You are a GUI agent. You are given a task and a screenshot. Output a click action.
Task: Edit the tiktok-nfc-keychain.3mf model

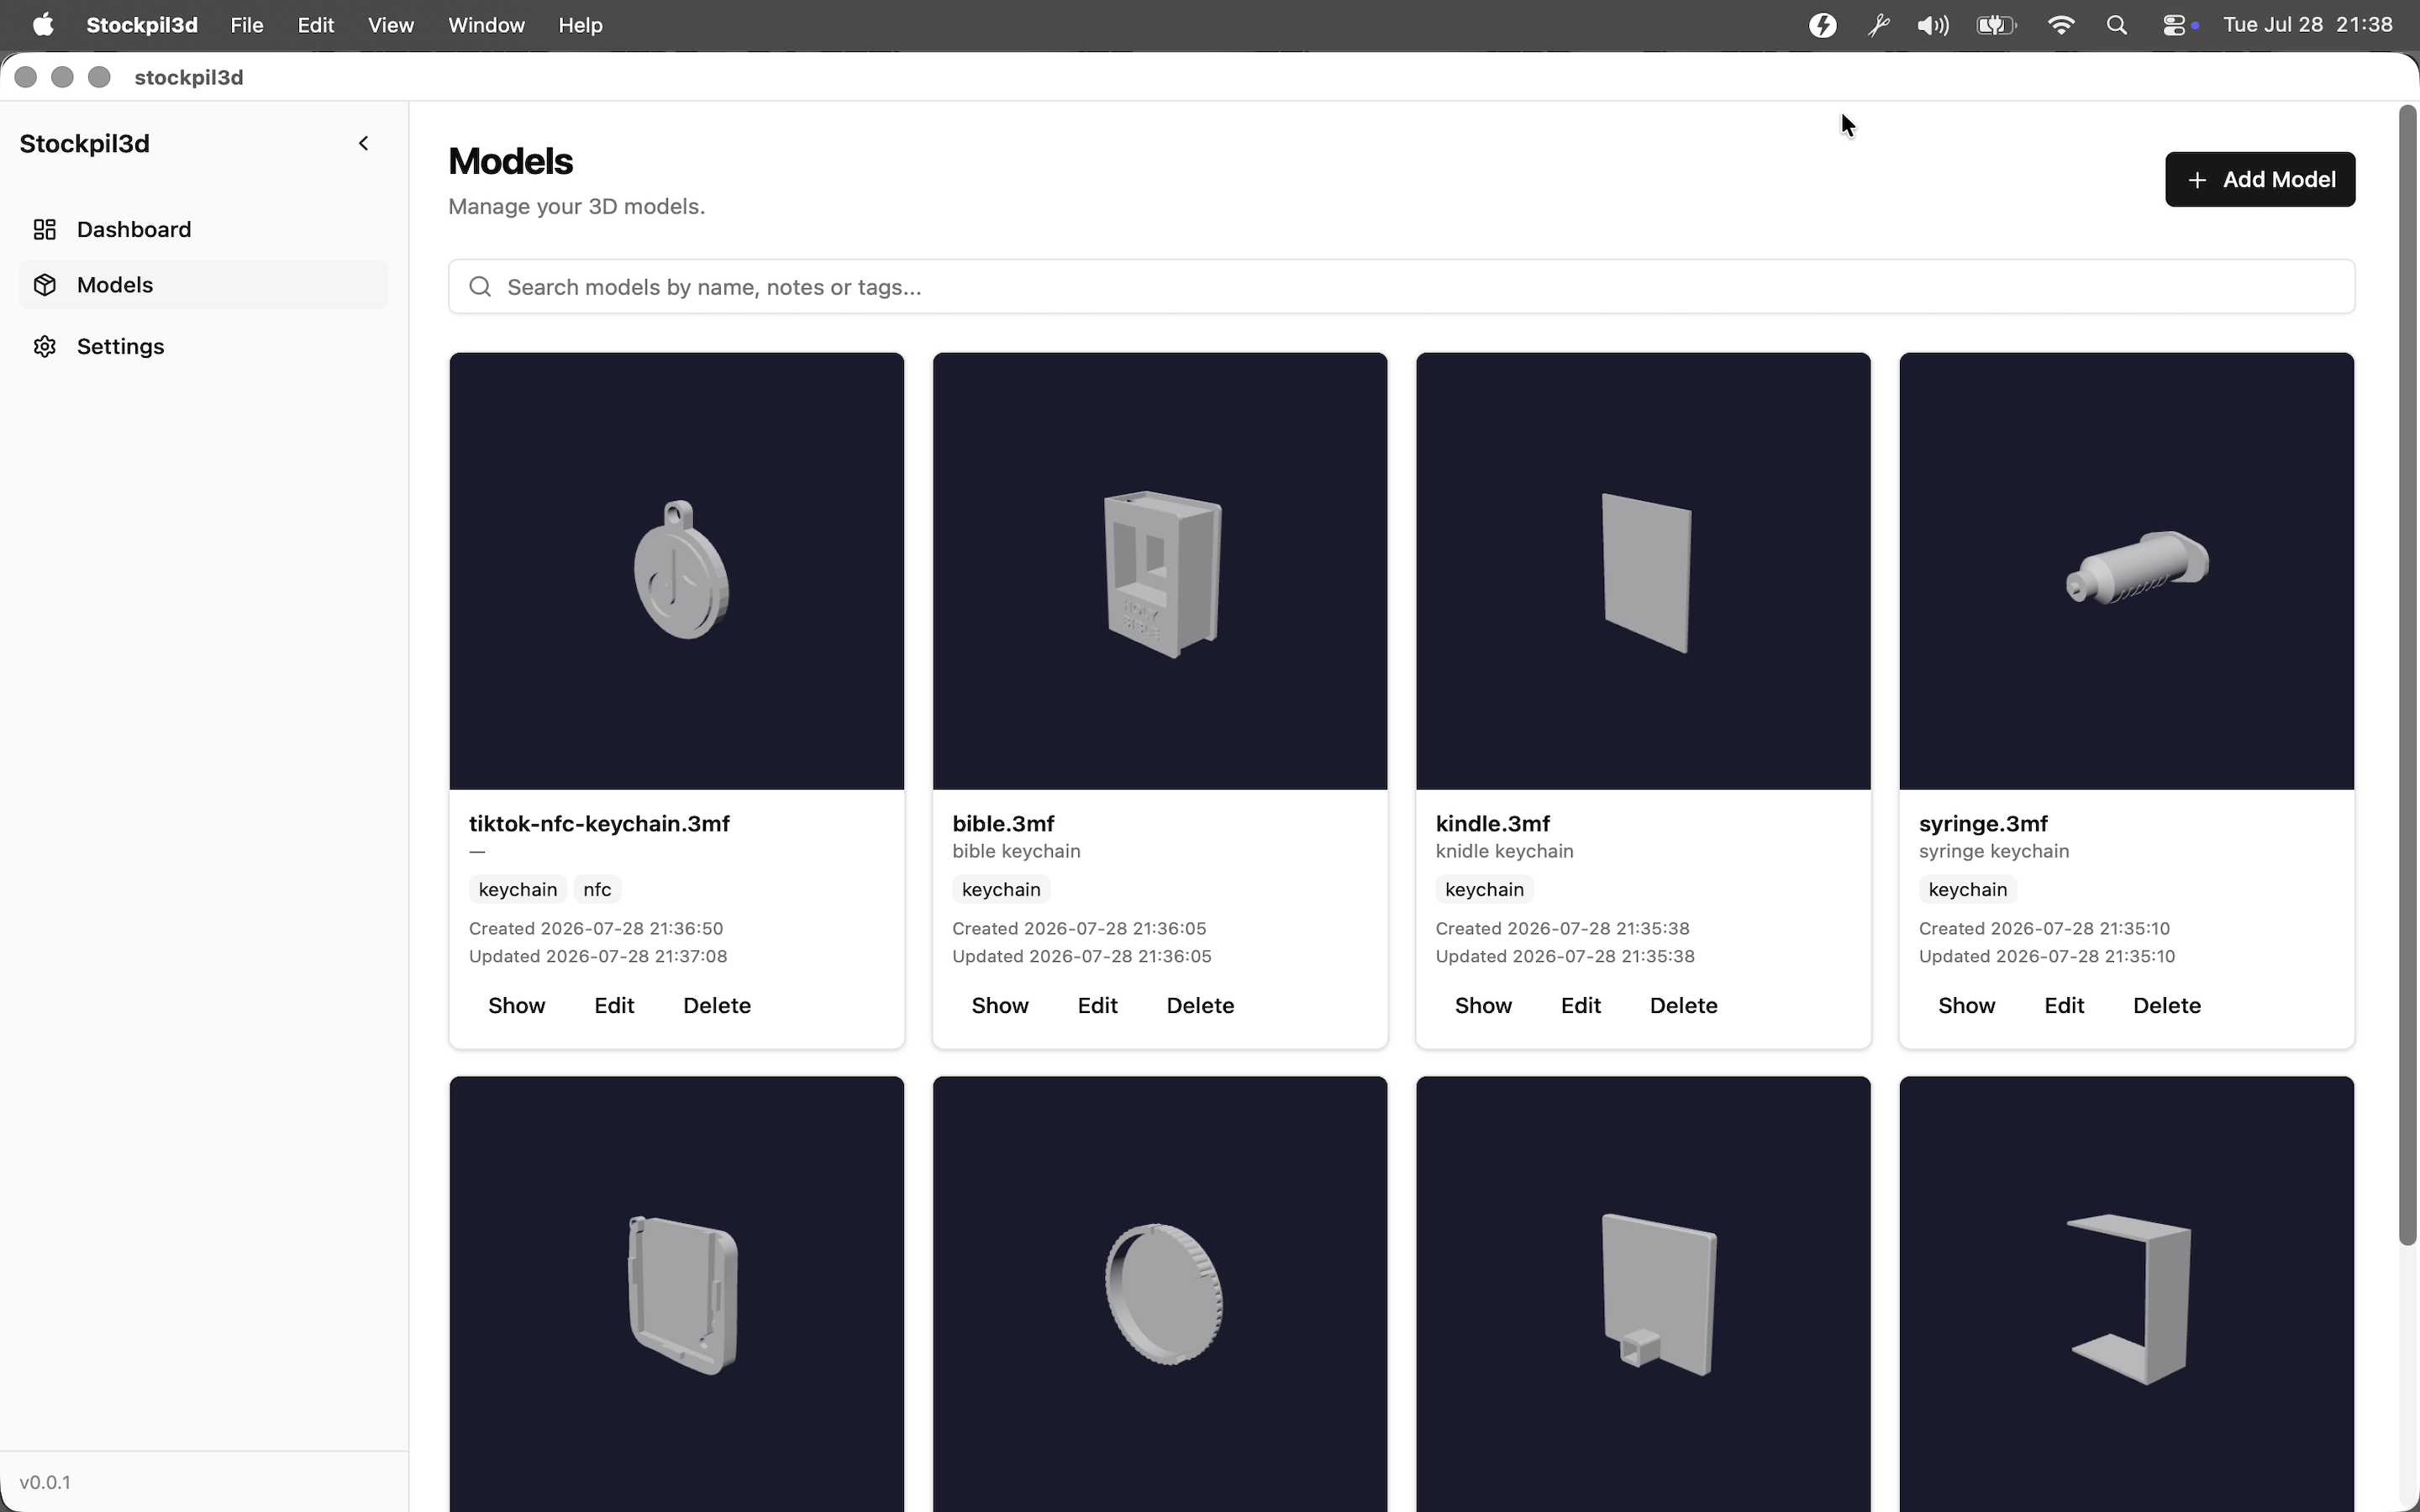pyautogui.click(x=614, y=1005)
